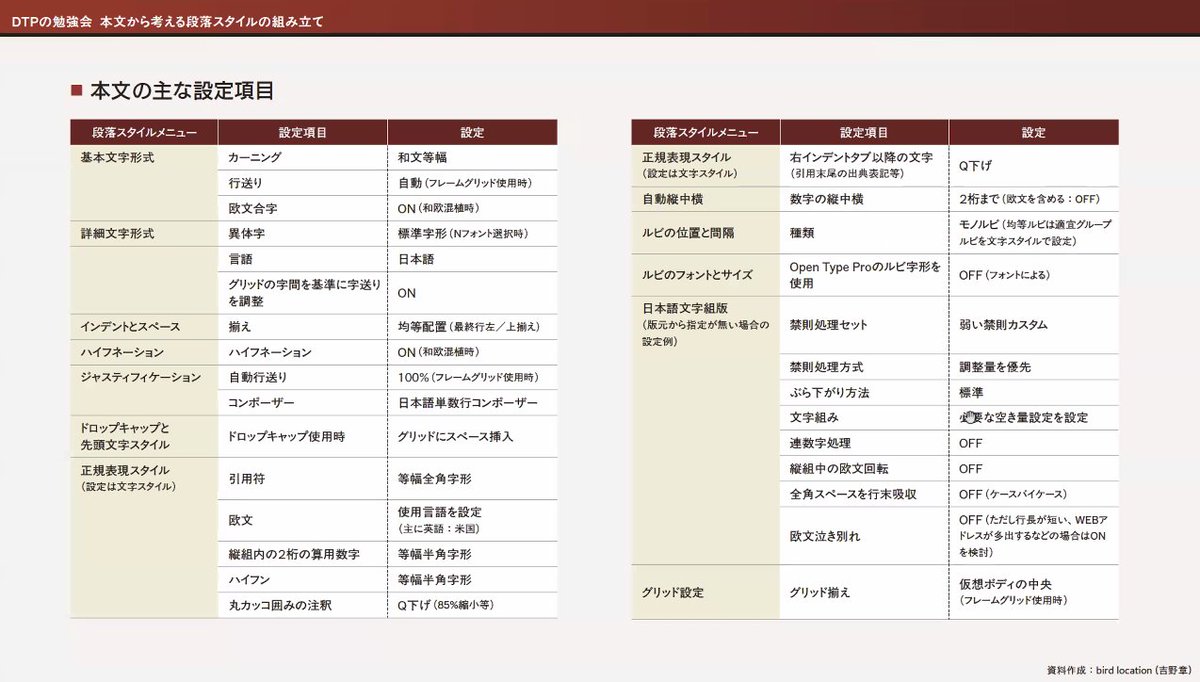Viewport: 1200px width, 682px height.
Task: Click the 'カーニング' setting item
Action: coord(255,158)
